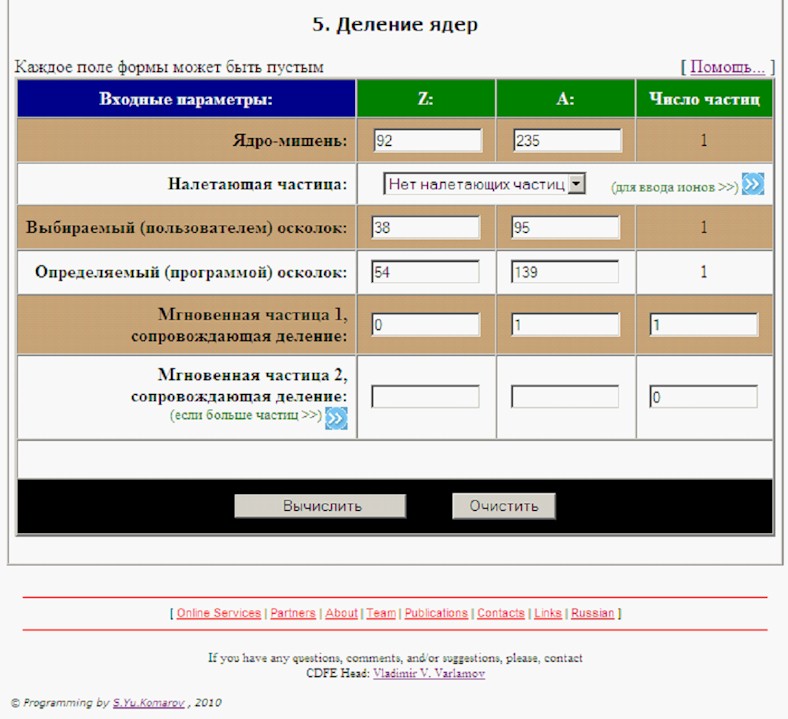Open the Publications footer link

click(436, 613)
